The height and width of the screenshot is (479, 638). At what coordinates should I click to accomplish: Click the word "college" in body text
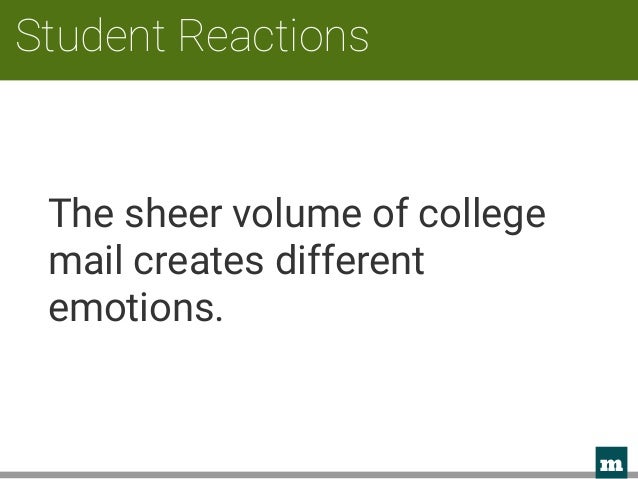[x=482, y=216]
